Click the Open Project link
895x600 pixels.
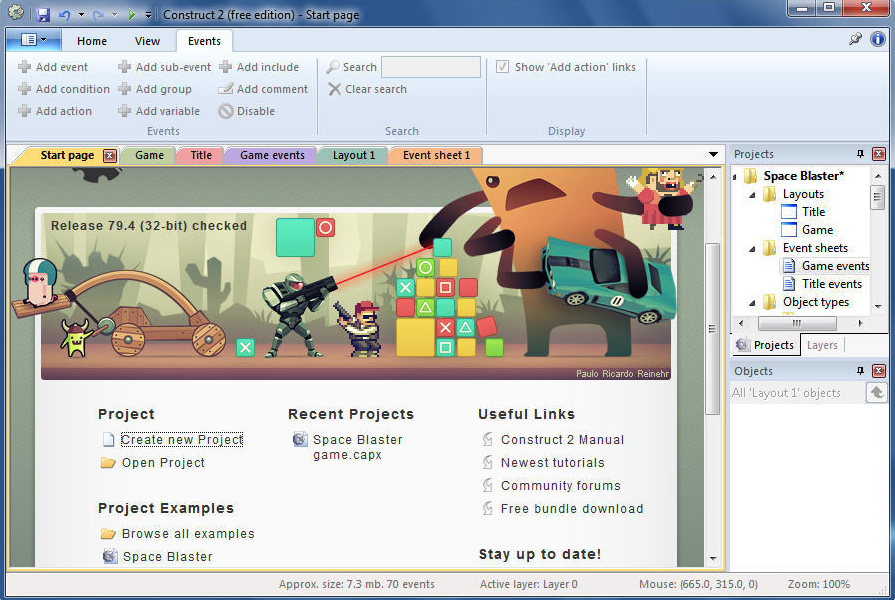coord(163,462)
